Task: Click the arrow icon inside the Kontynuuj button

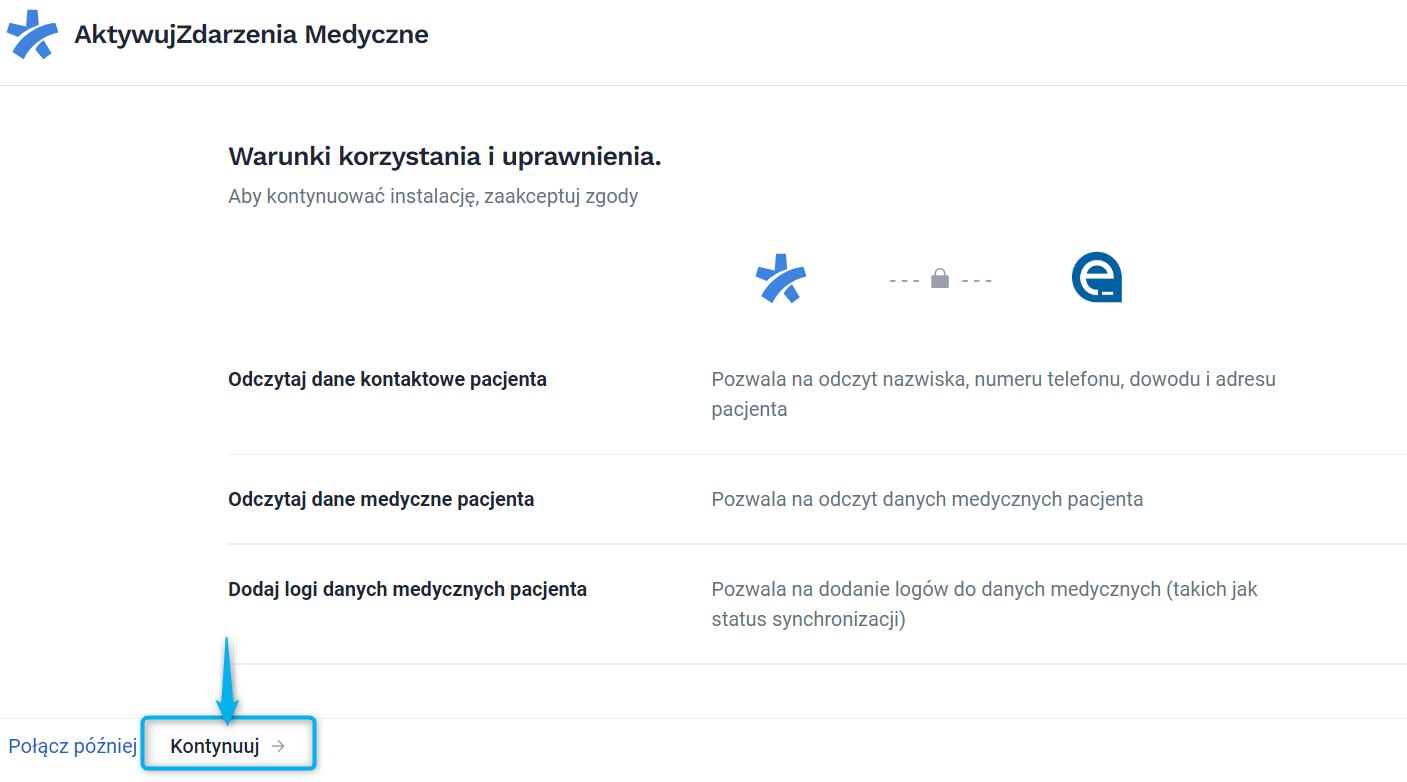Action: click(x=280, y=745)
